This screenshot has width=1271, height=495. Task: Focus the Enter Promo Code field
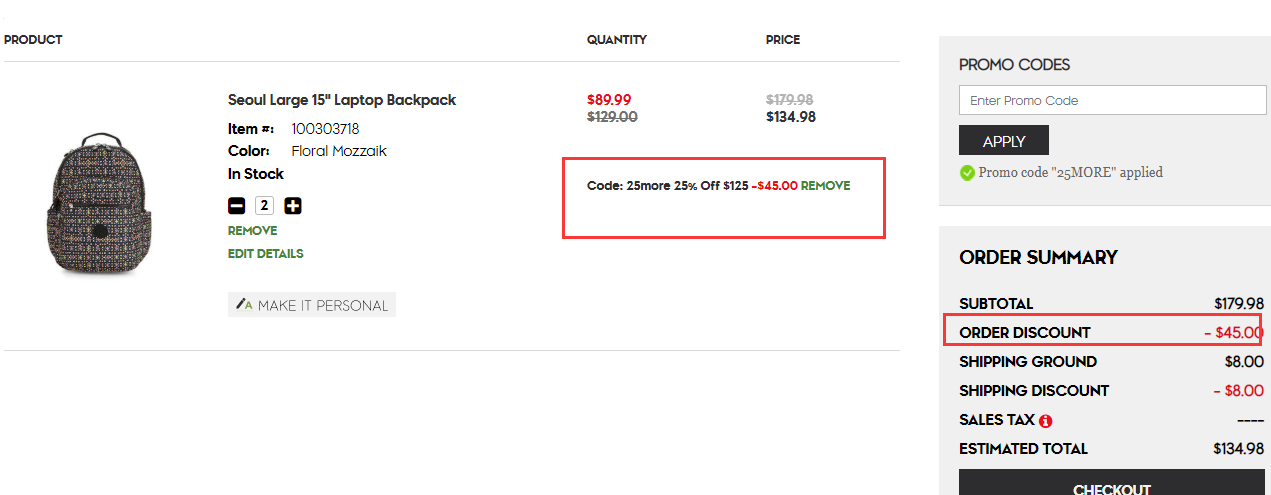pyautogui.click(x=1112, y=101)
